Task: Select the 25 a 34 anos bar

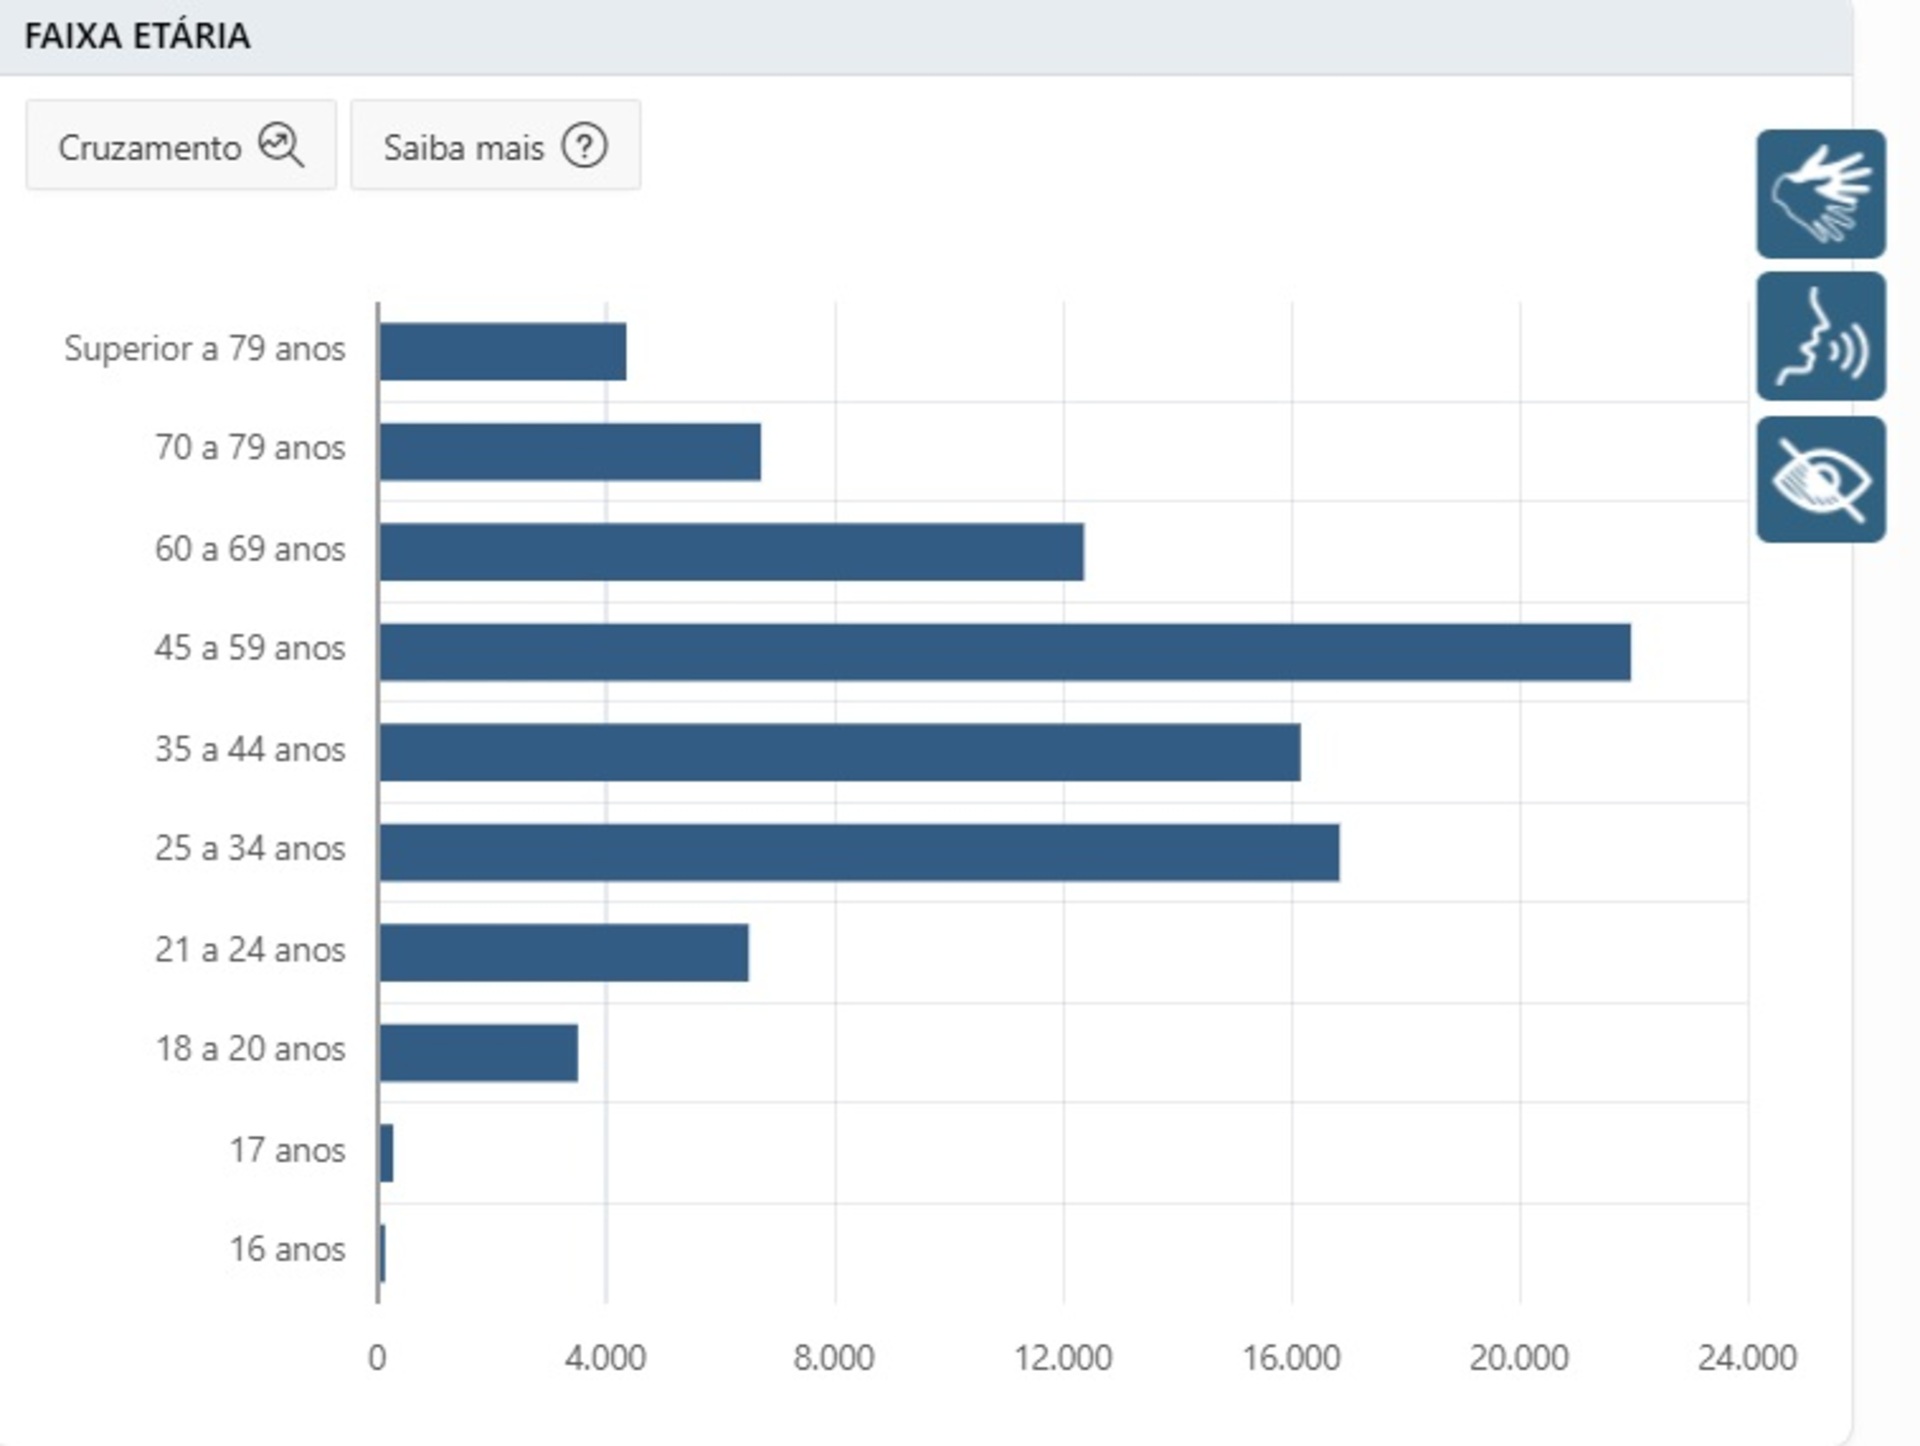Action: [x=859, y=852]
